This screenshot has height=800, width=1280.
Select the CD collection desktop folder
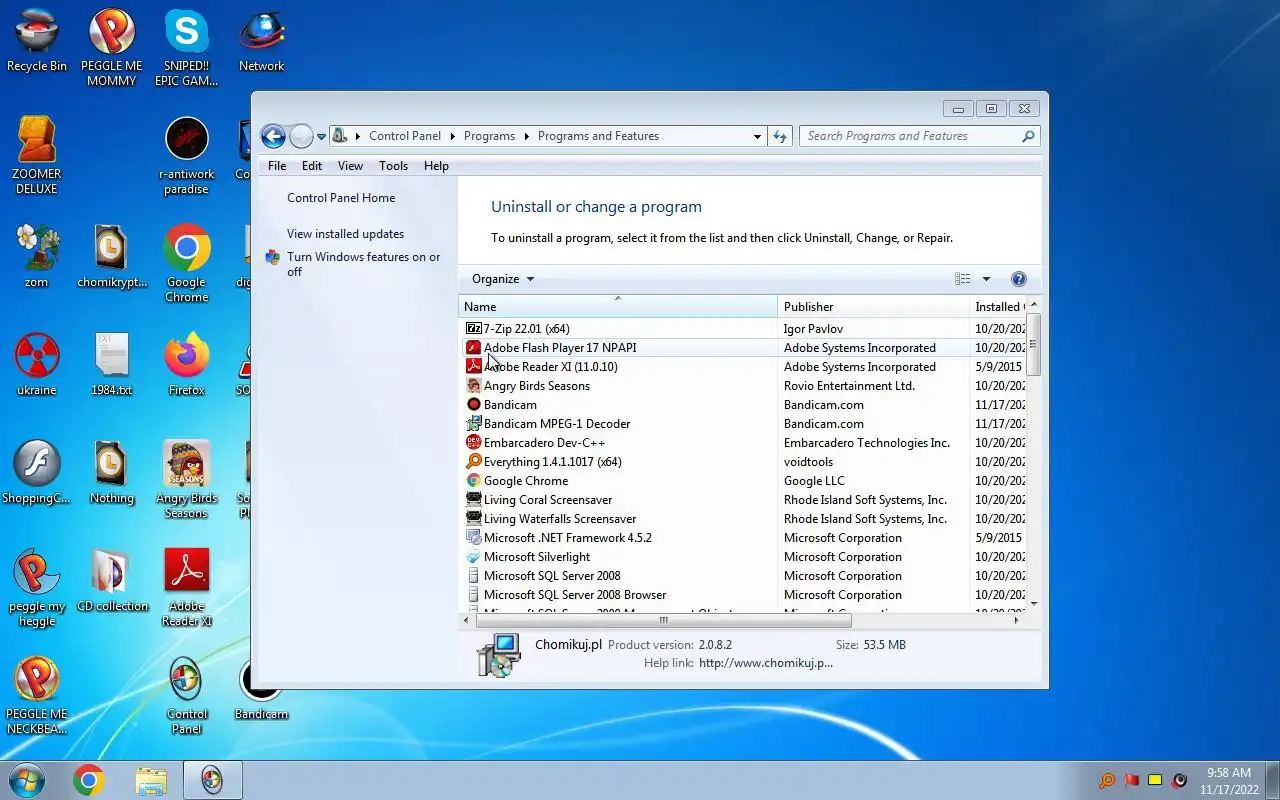(112, 580)
